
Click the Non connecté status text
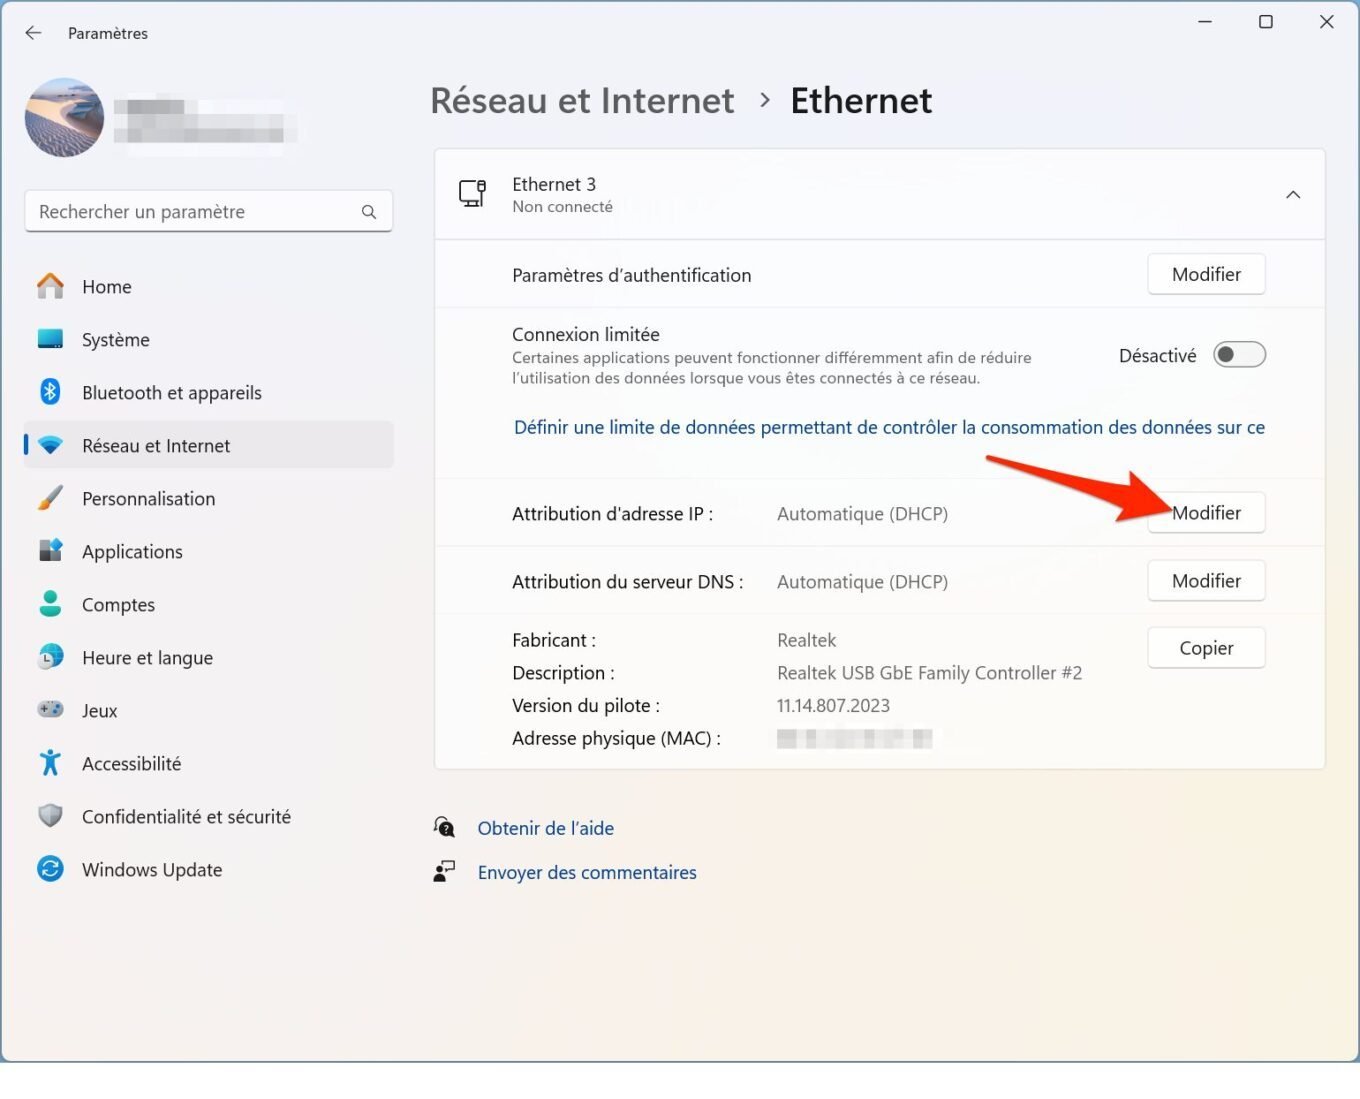point(562,207)
